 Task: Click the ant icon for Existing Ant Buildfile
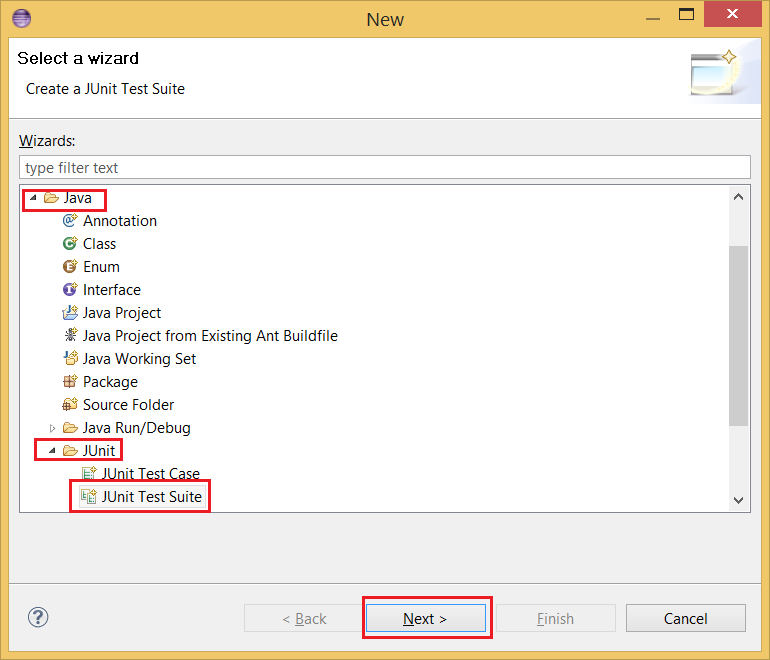pos(70,335)
